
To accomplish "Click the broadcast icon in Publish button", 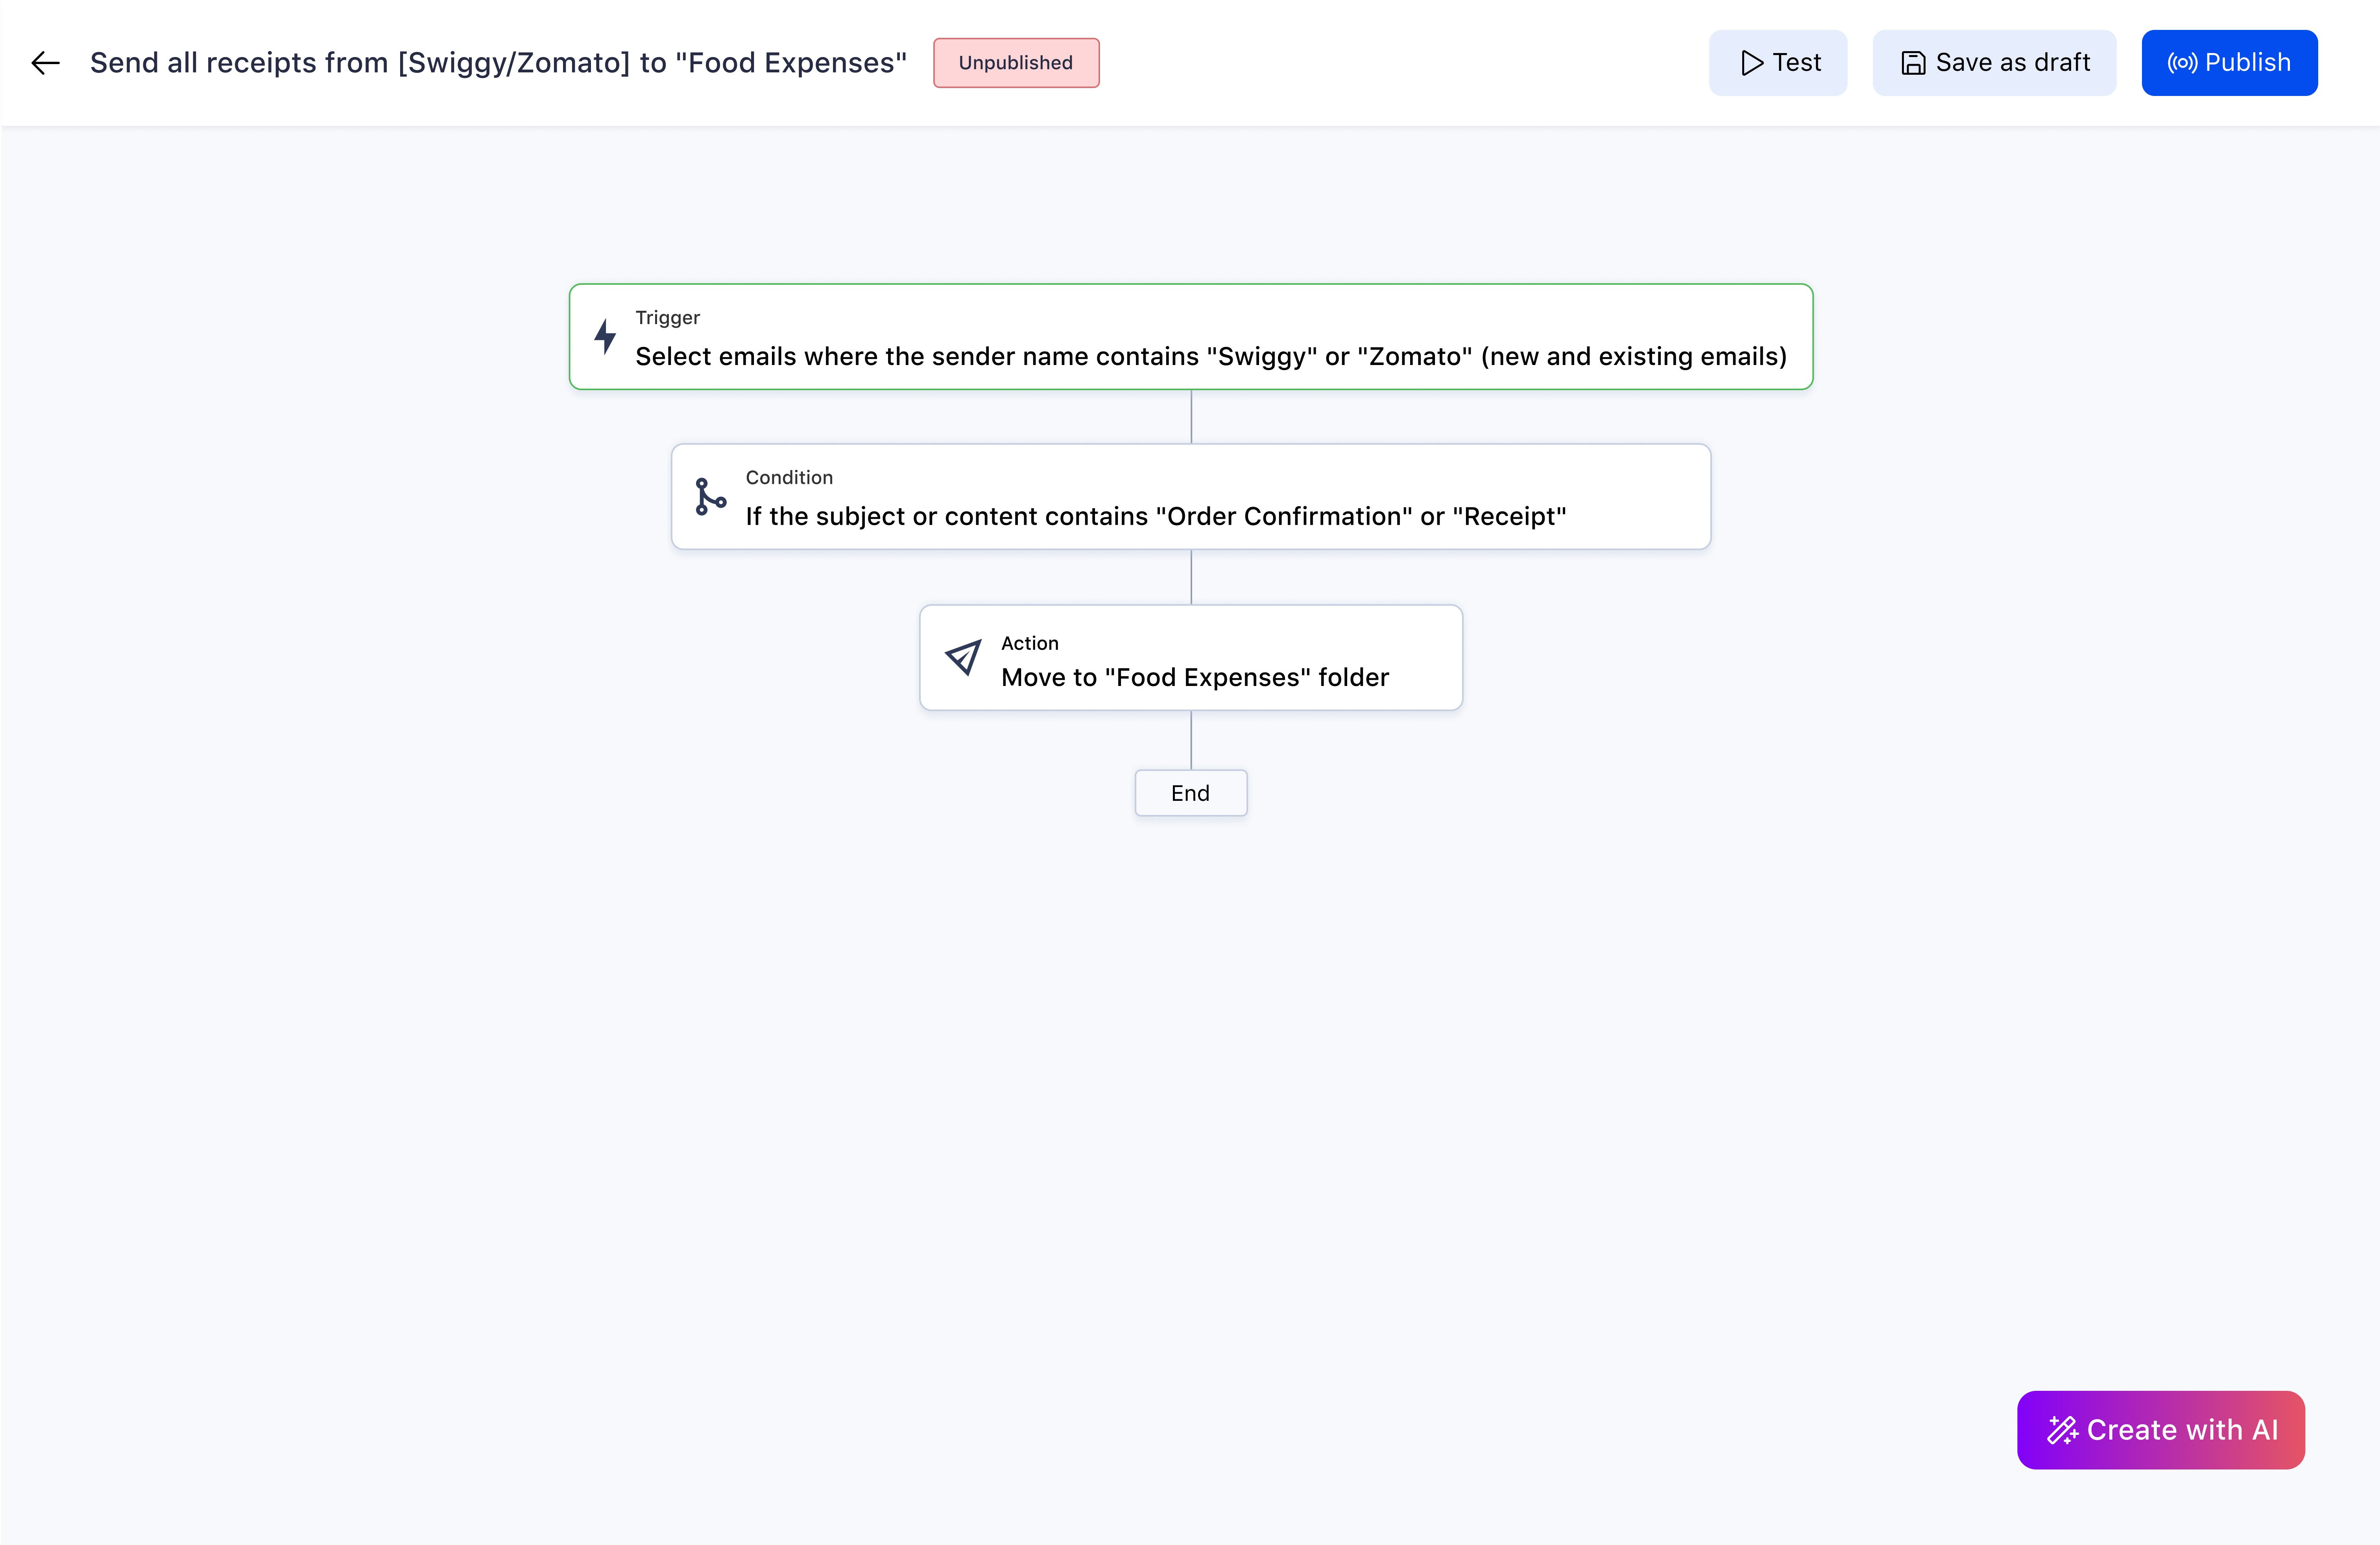I will click(x=2182, y=63).
